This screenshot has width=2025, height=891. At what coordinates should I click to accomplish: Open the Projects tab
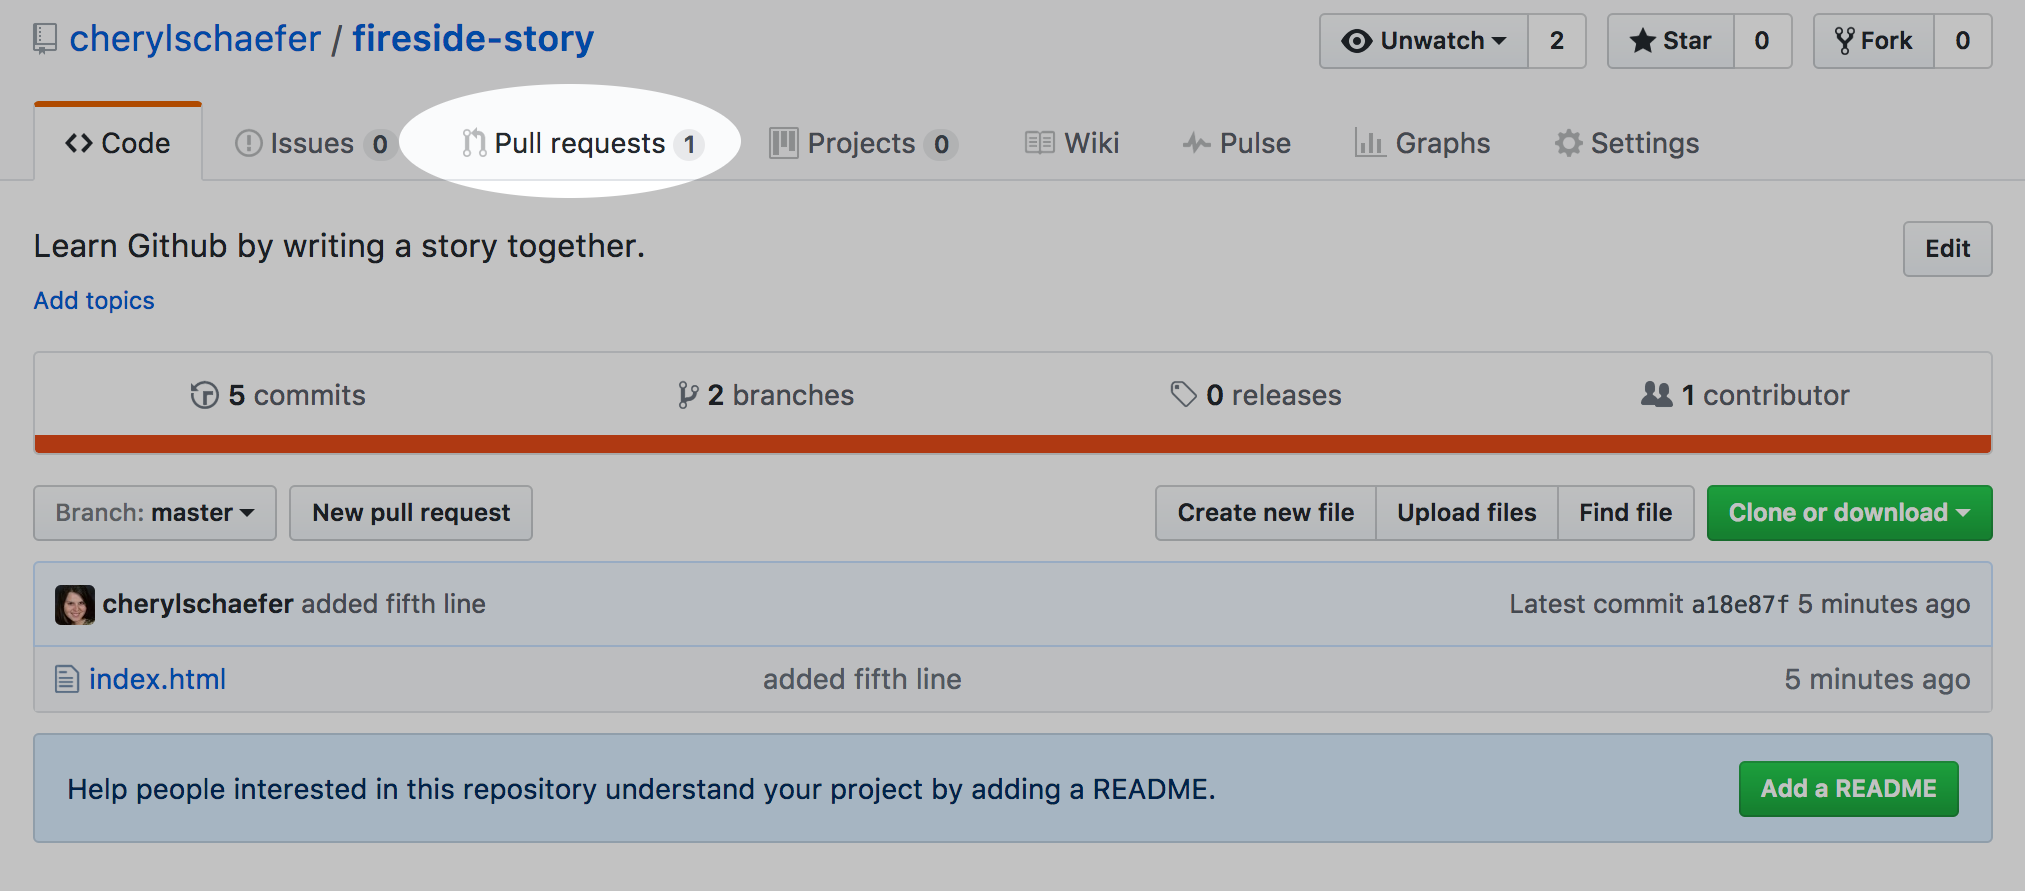864,144
